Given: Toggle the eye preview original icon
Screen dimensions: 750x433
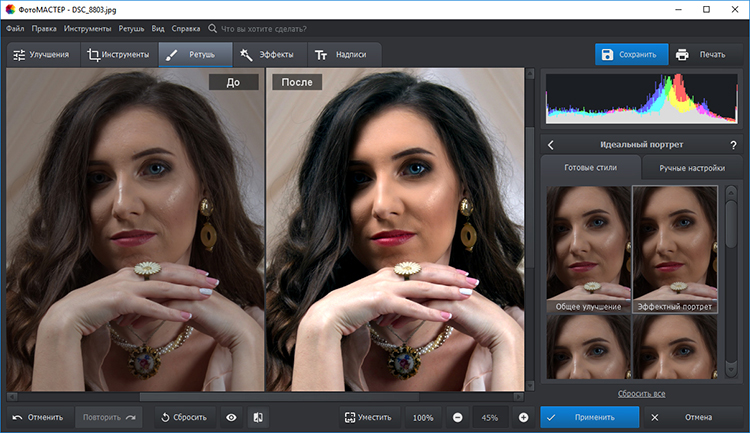Looking at the screenshot, I should 231,417.
